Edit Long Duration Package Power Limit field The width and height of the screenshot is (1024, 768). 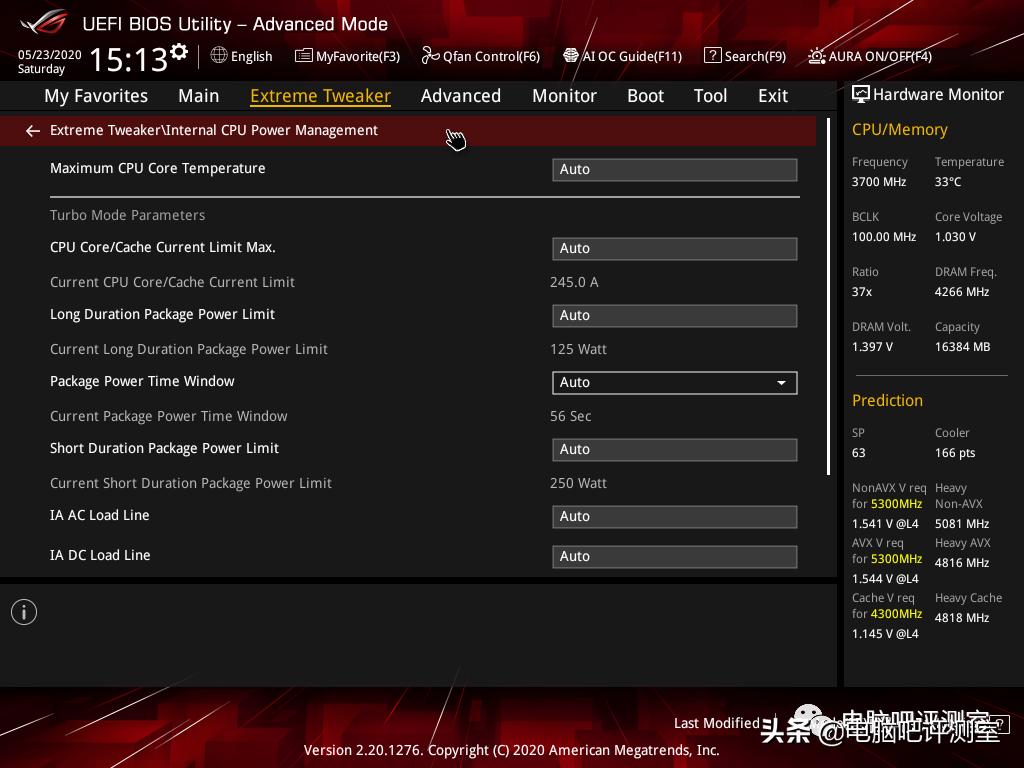675,315
